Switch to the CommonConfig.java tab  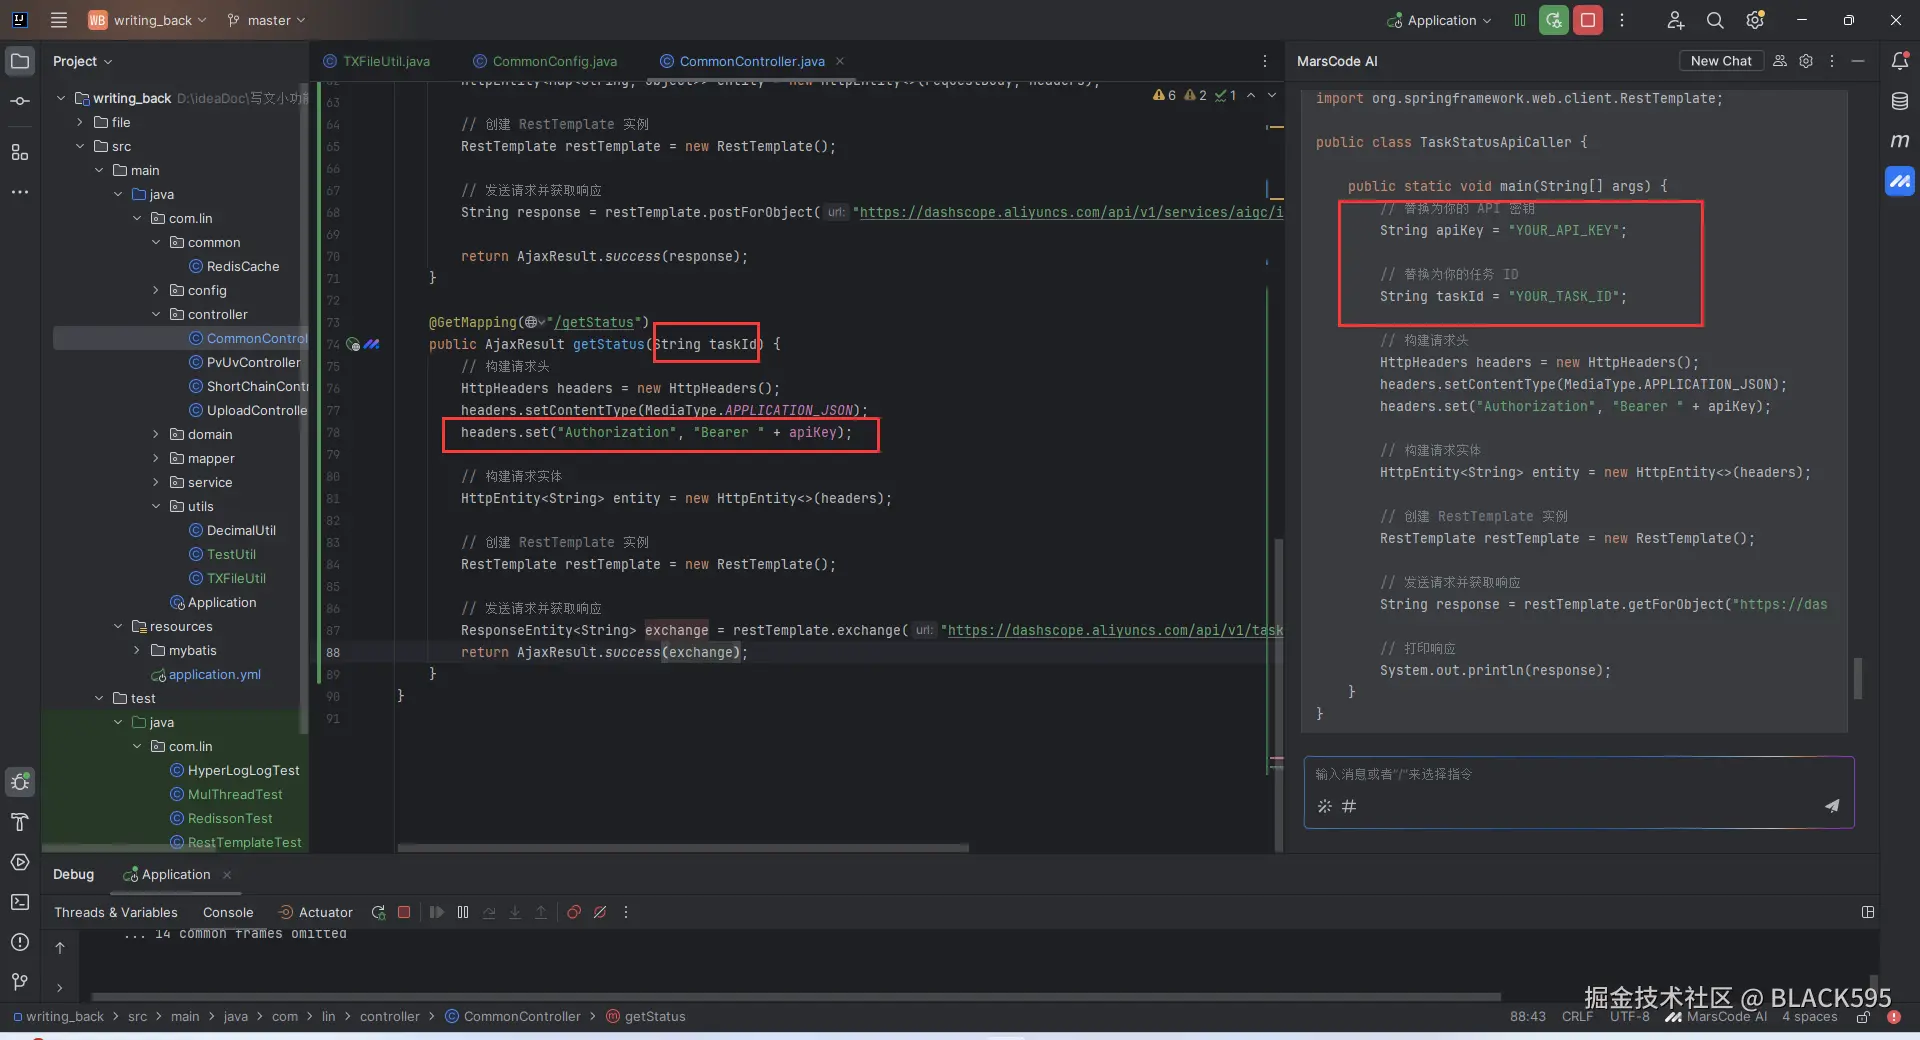tap(545, 61)
